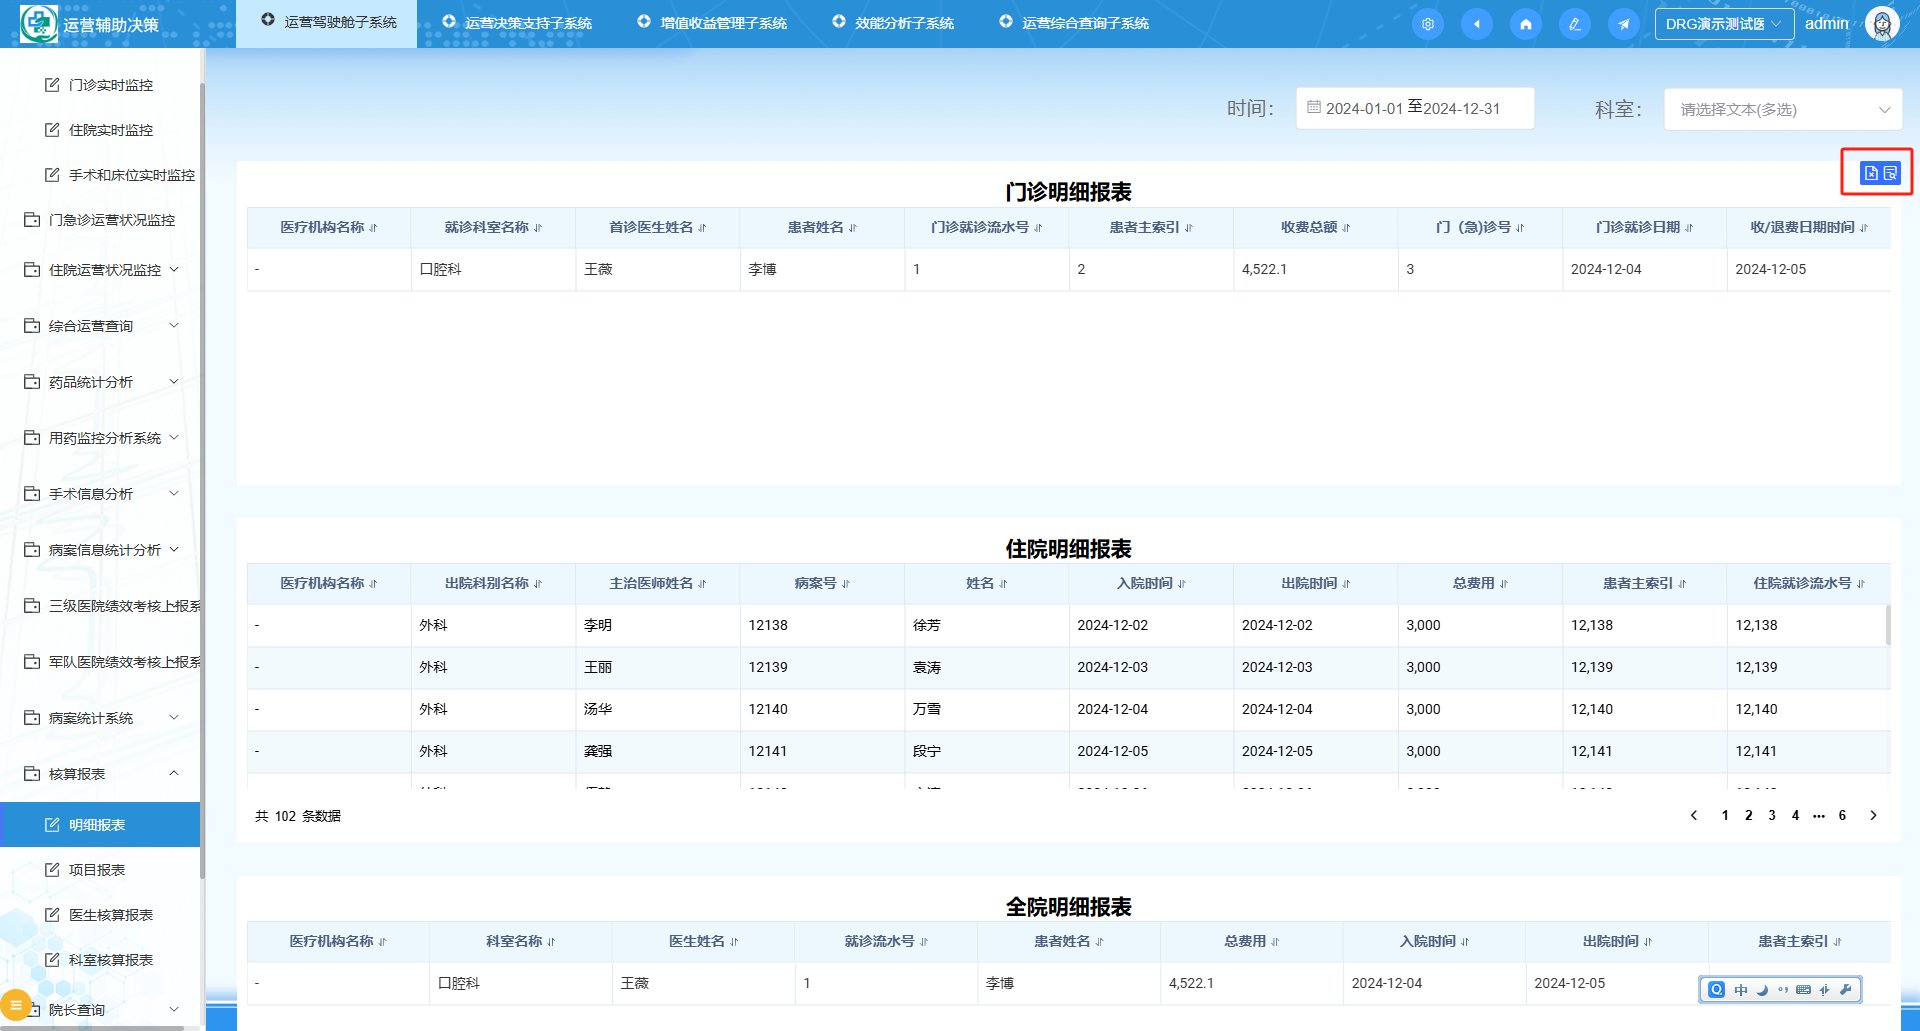The height and width of the screenshot is (1031, 1920).
Task: Click sidebar vertical scrollbar
Action: (x=203, y=480)
